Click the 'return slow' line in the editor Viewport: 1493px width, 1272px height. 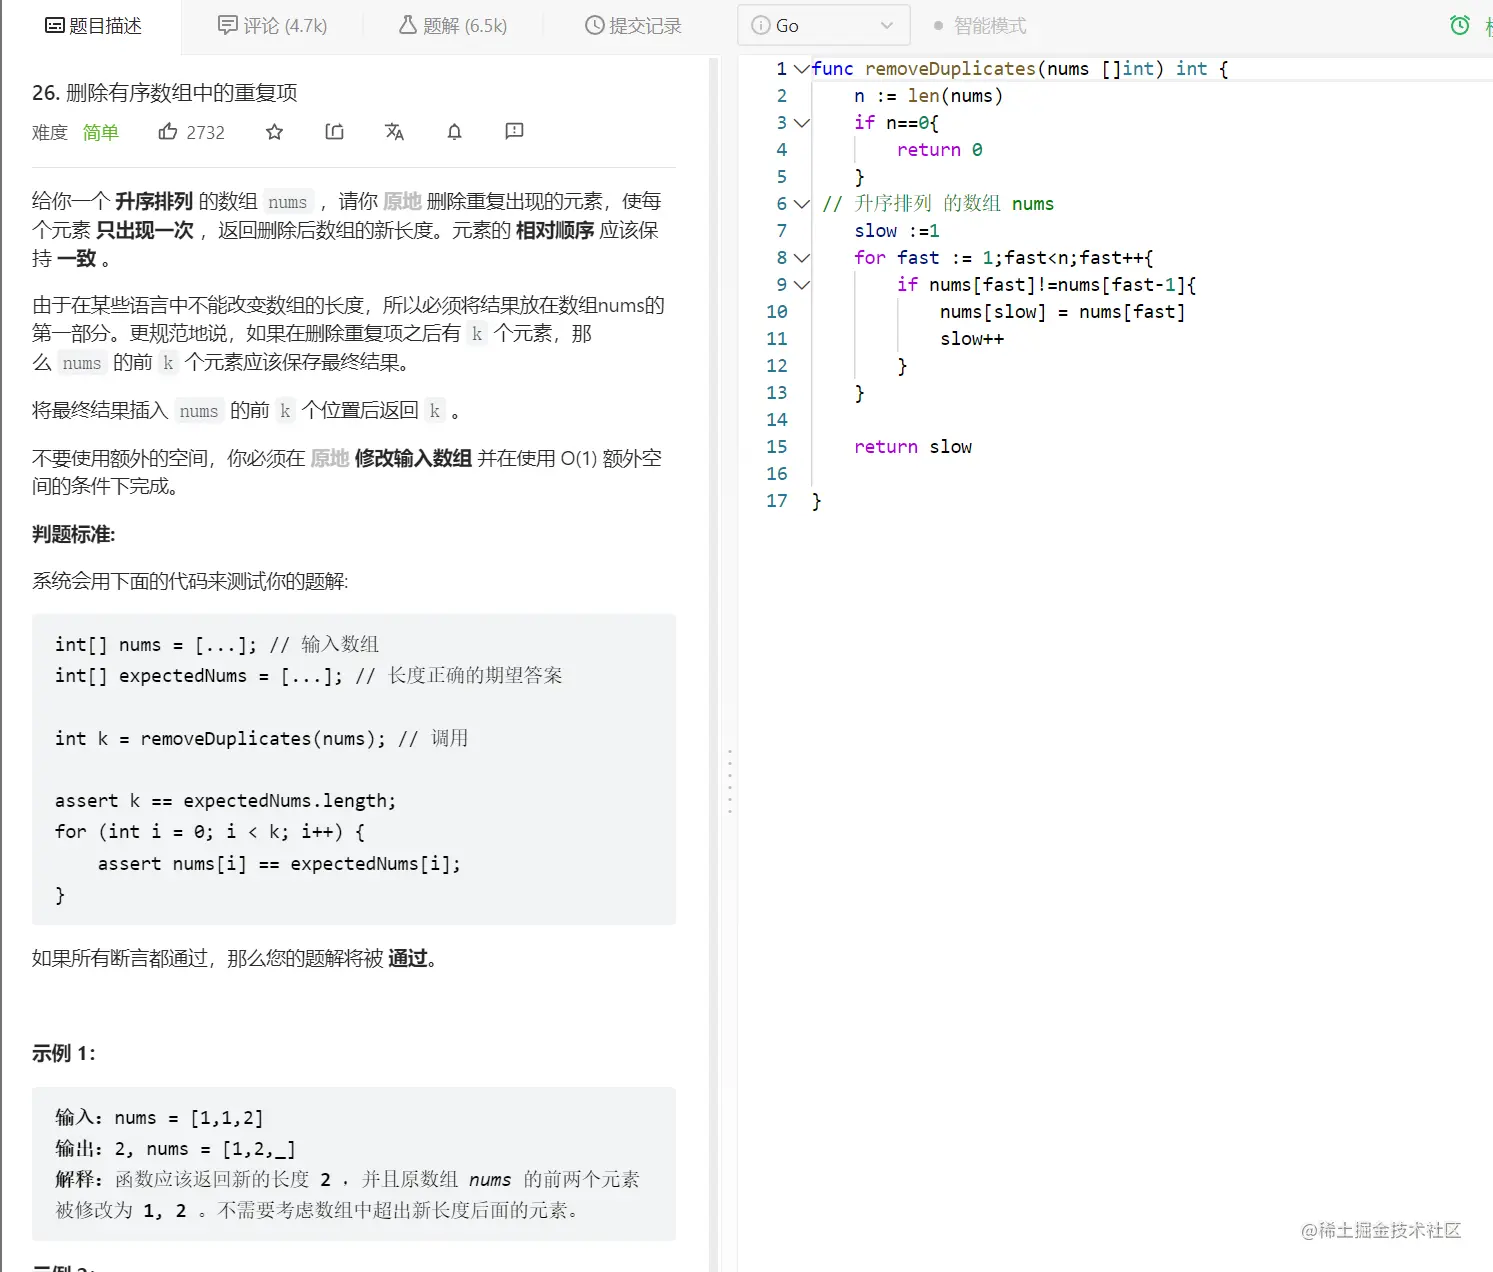click(x=913, y=447)
